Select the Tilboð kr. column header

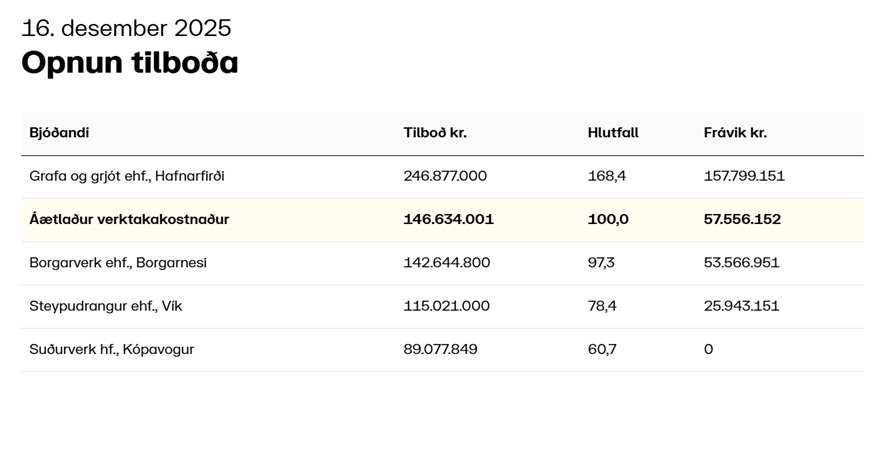[x=435, y=133]
